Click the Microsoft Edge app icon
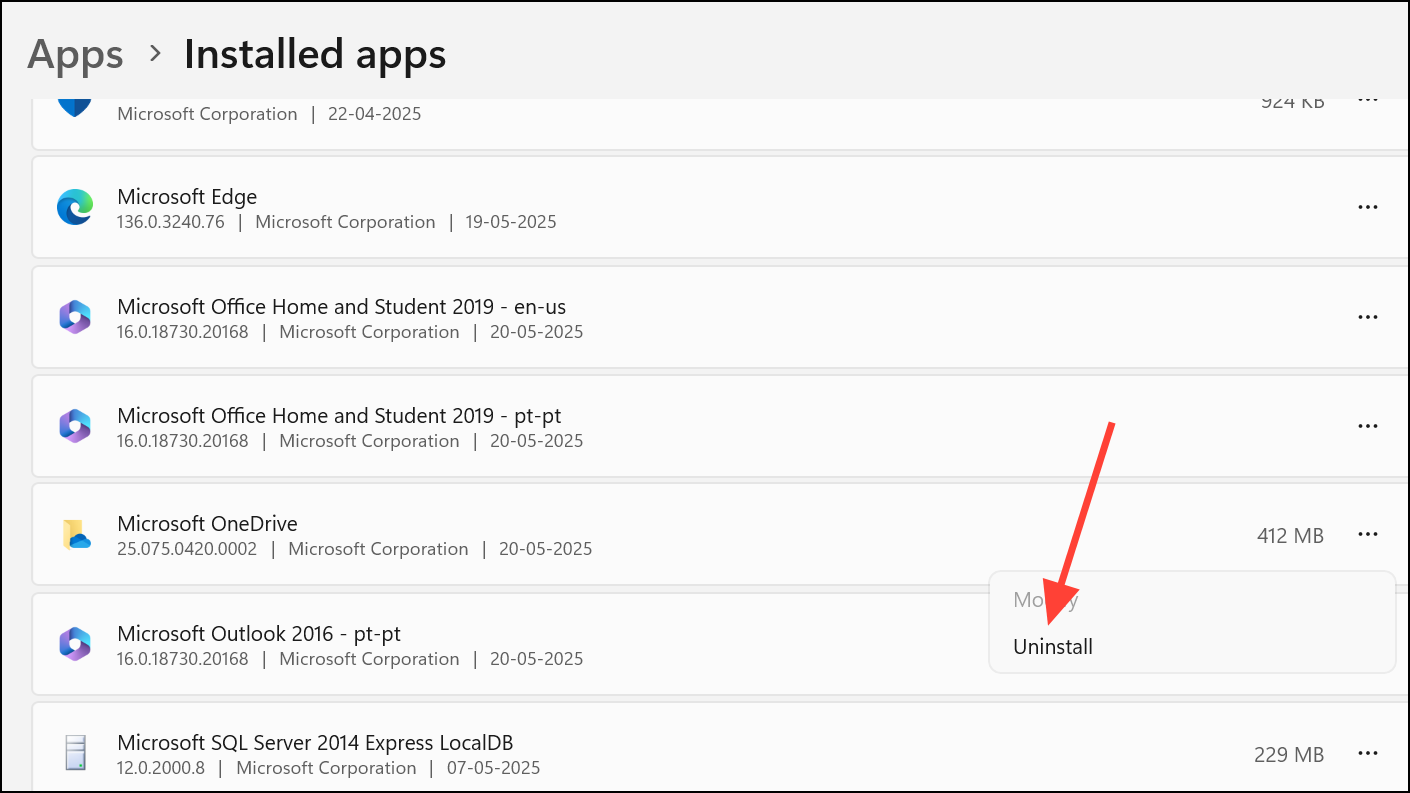The width and height of the screenshot is (1410, 793). [x=75, y=207]
